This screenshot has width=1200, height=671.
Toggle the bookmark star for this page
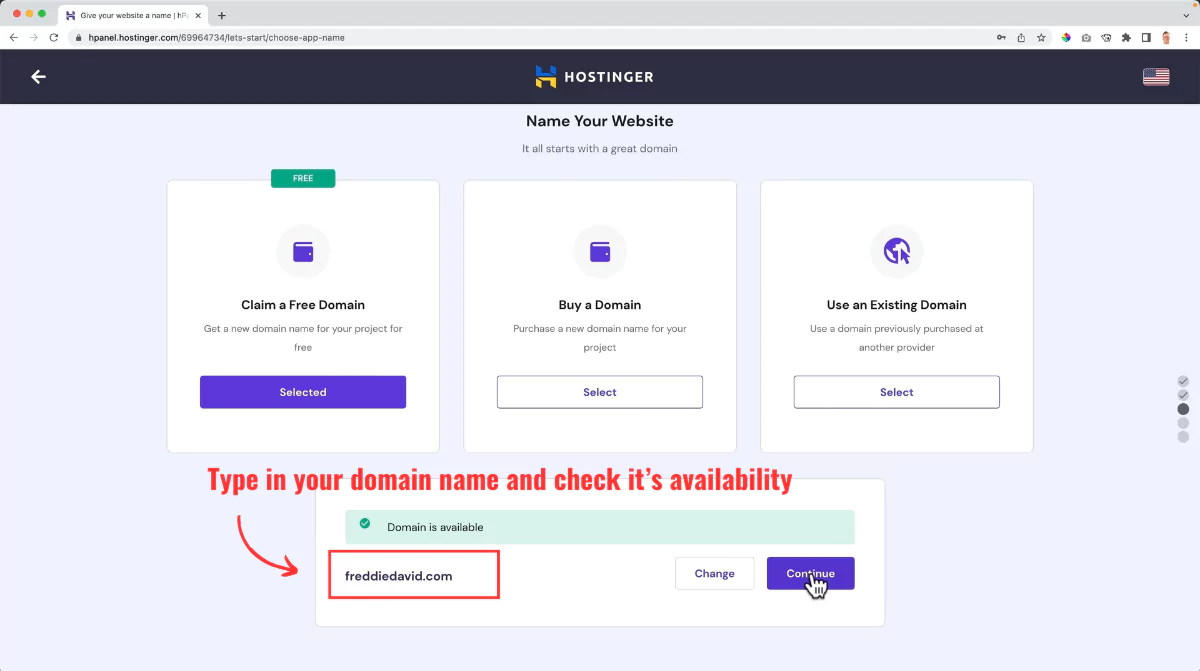coord(1041,37)
